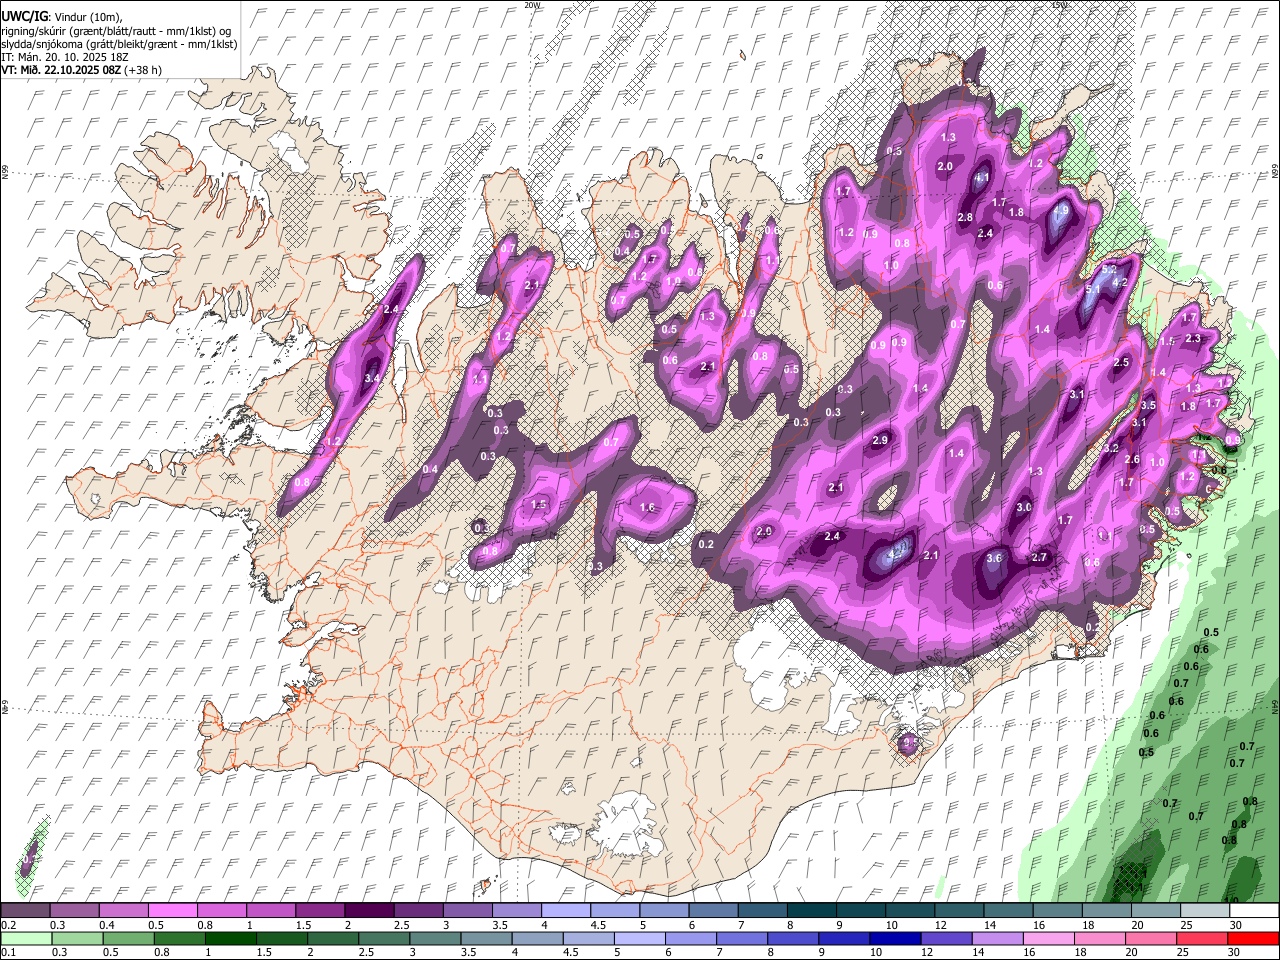This screenshot has width=1280, height=960.
Task: Click the '0.1' label in the rain legend
Action: click(x=8, y=952)
